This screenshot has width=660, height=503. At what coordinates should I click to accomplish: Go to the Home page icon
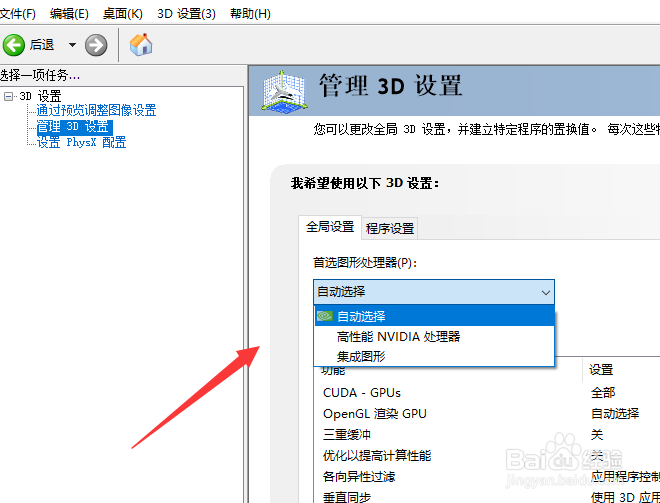141,45
